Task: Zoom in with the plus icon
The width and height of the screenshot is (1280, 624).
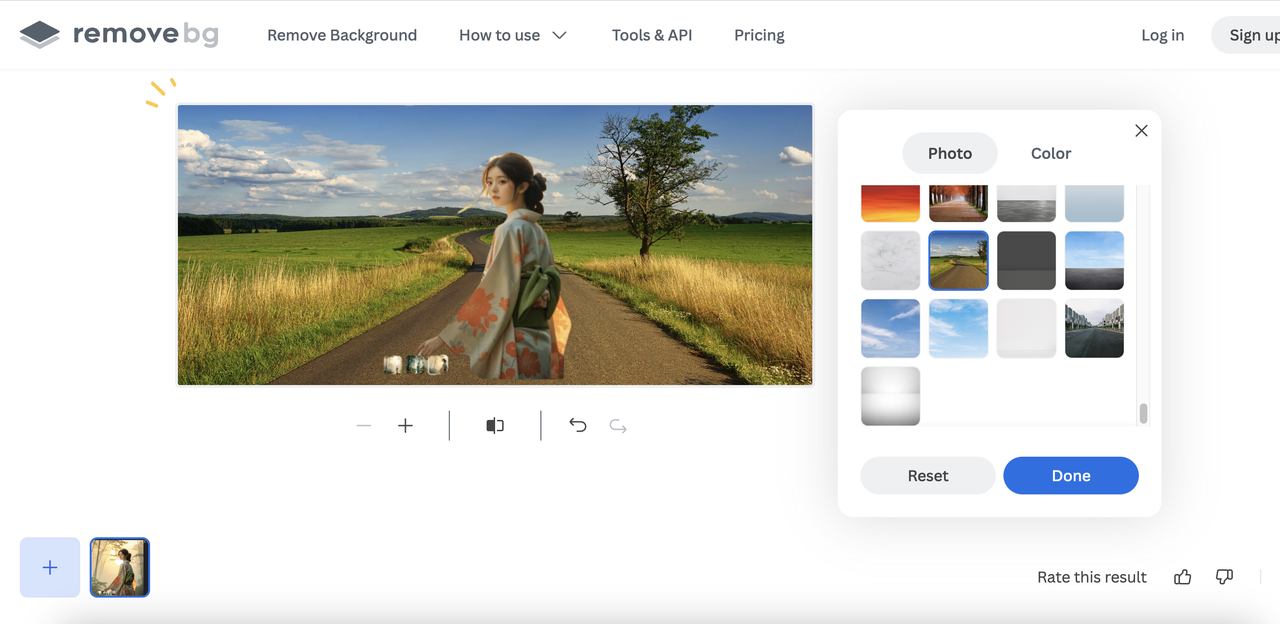Action: pyautogui.click(x=405, y=426)
